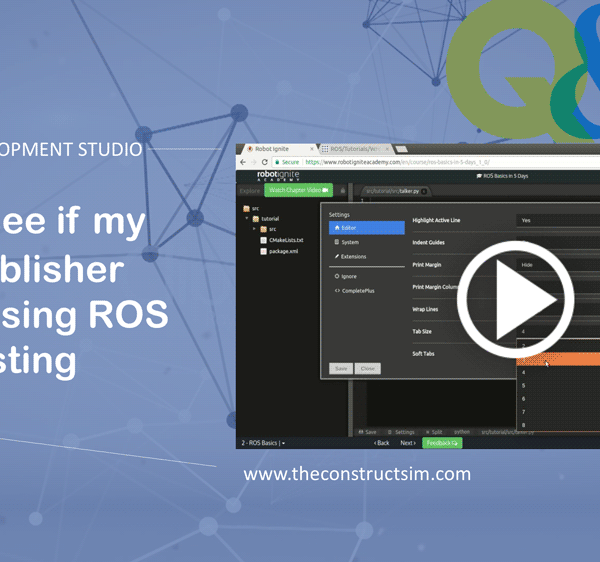Open the Highlight Active Line dropdown

click(x=557, y=220)
